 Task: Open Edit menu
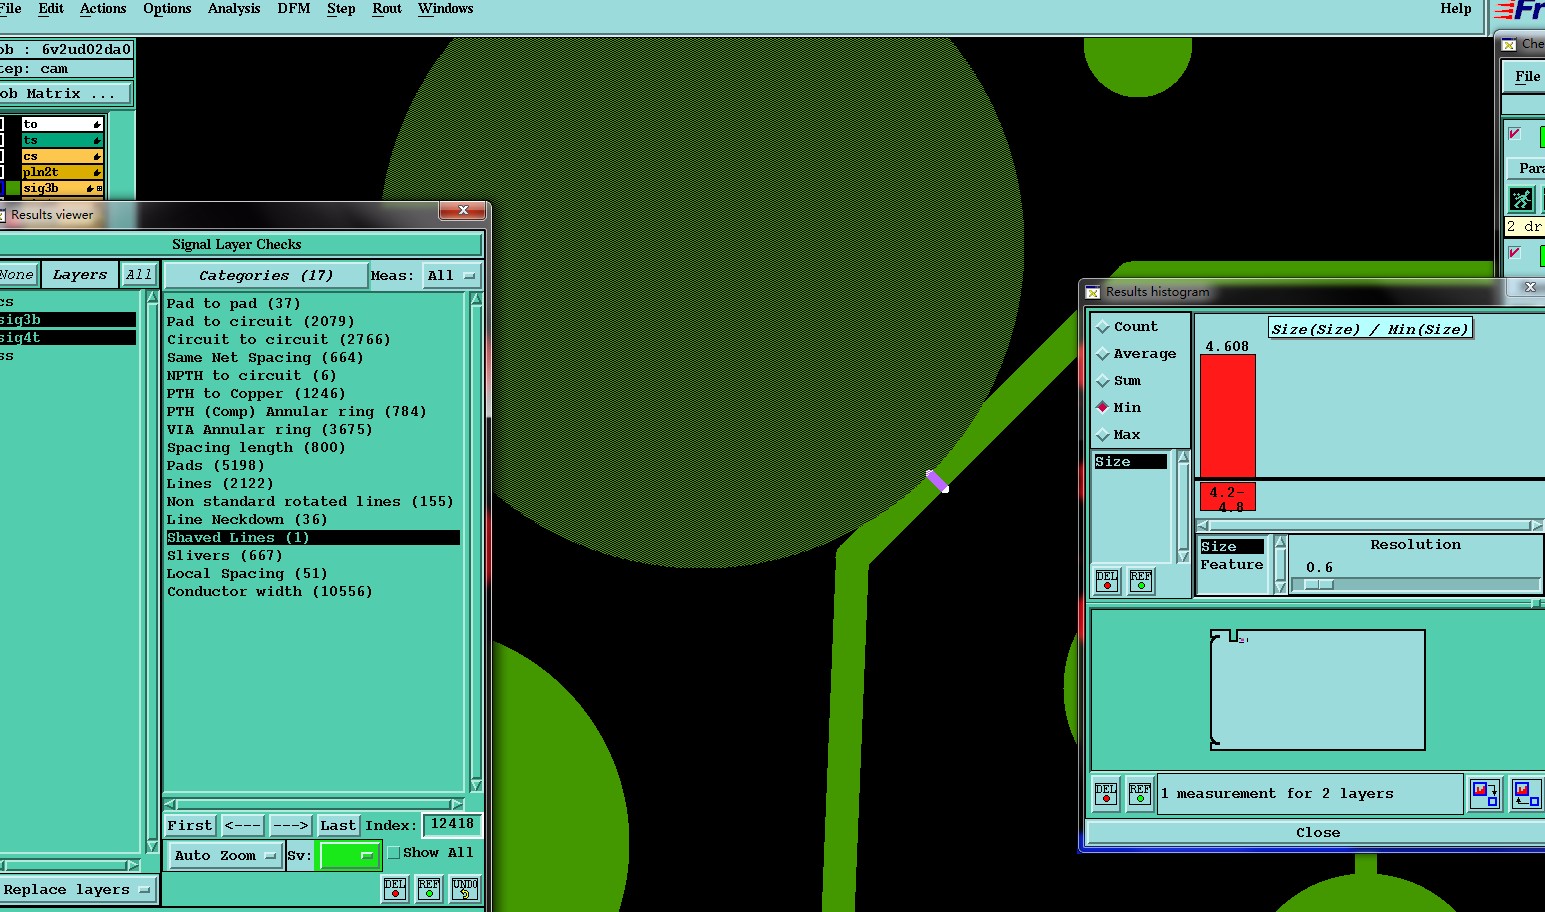pyautogui.click(x=51, y=9)
